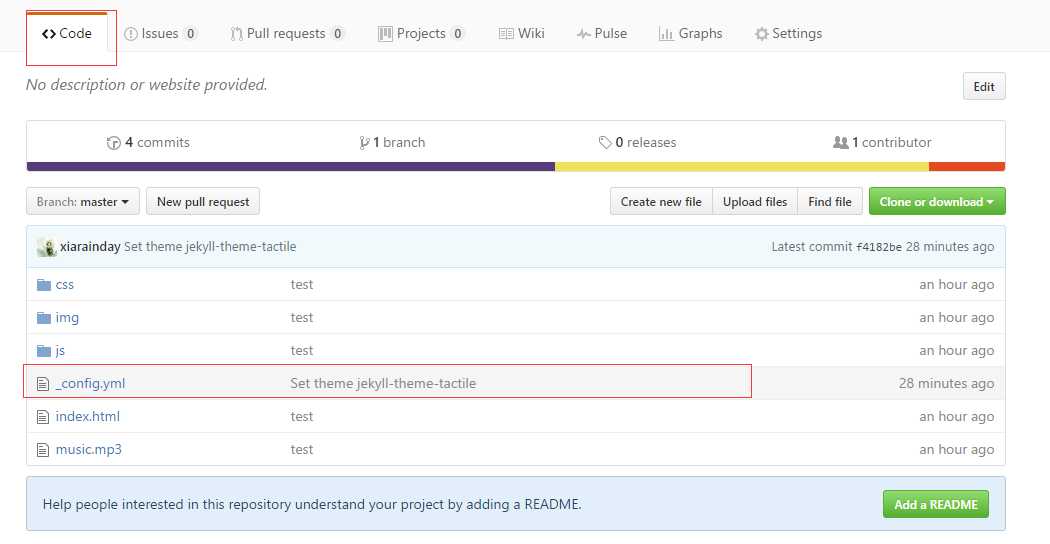Open the Code tab

pos(67,33)
